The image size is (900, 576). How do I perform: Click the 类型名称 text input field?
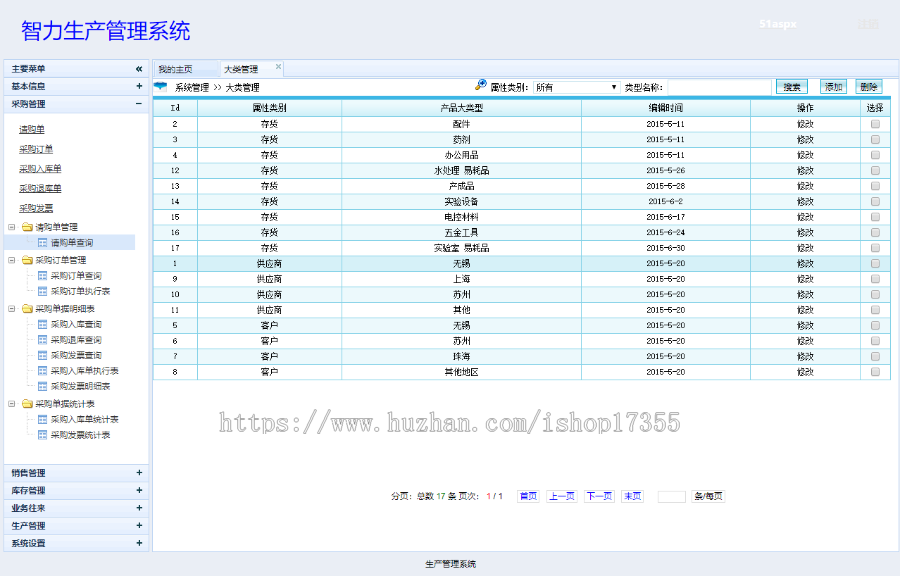pyautogui.click(x=718, y=88)
